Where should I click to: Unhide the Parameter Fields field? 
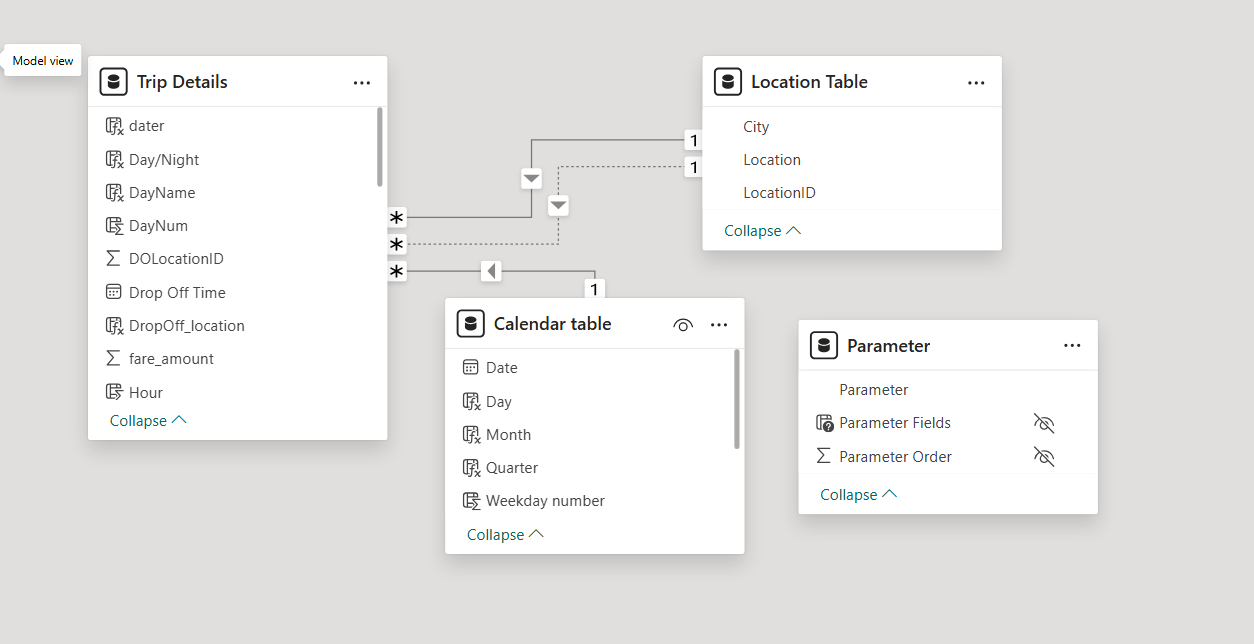(1044, 424)
